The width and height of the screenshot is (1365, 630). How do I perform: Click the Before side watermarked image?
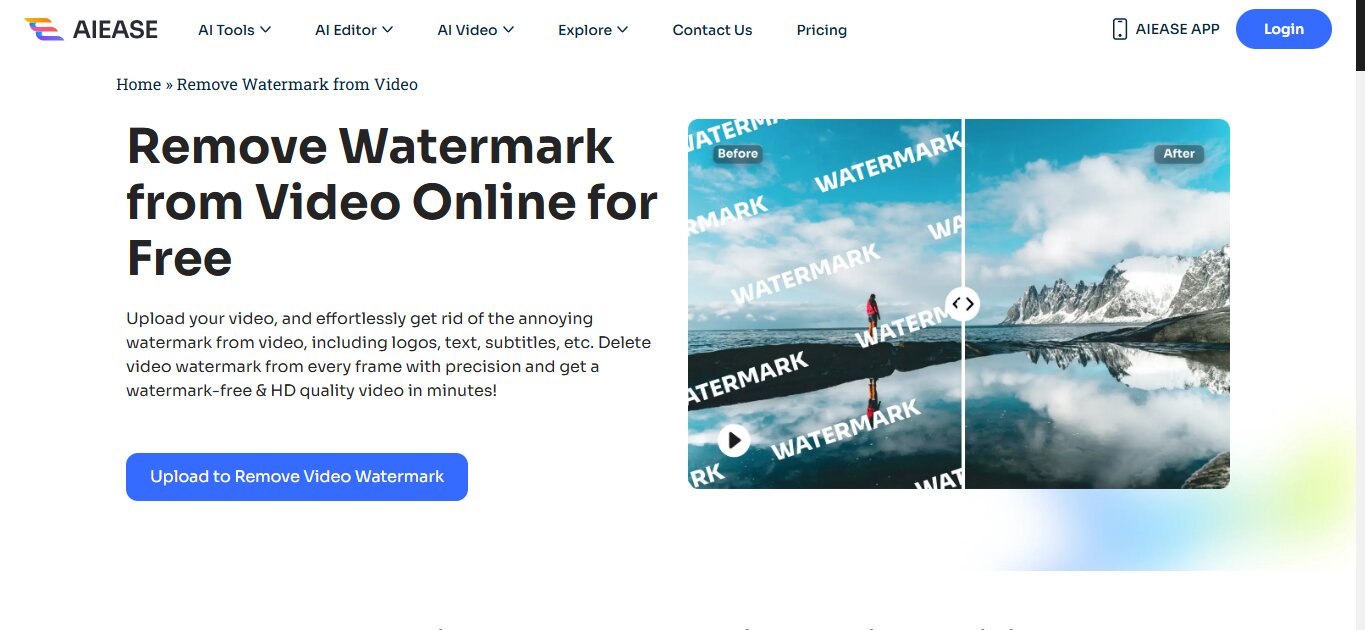(x=824, y=304)
